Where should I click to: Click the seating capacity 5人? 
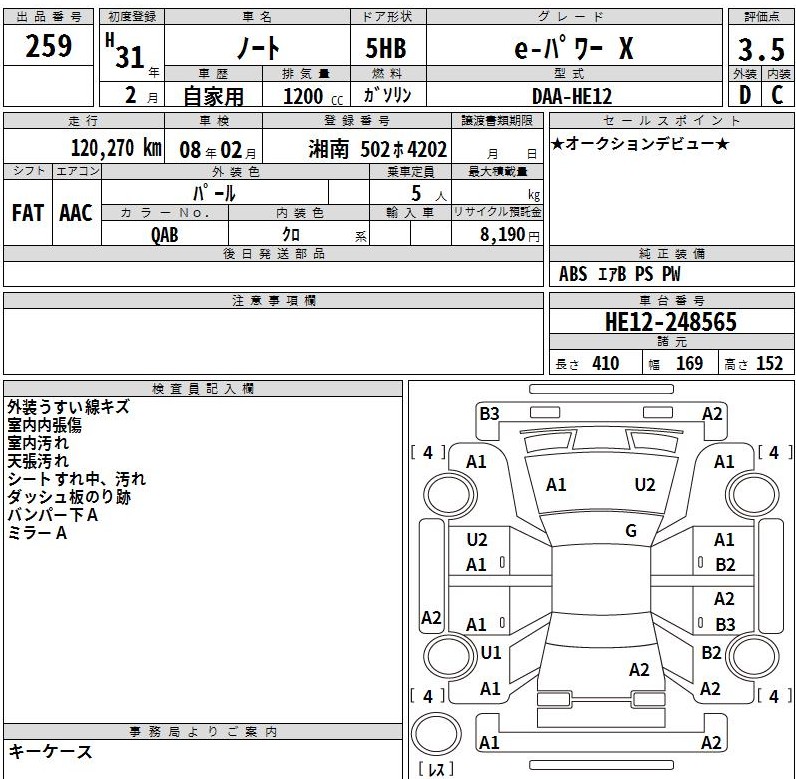pyautogui.click(x=428, y=193)
